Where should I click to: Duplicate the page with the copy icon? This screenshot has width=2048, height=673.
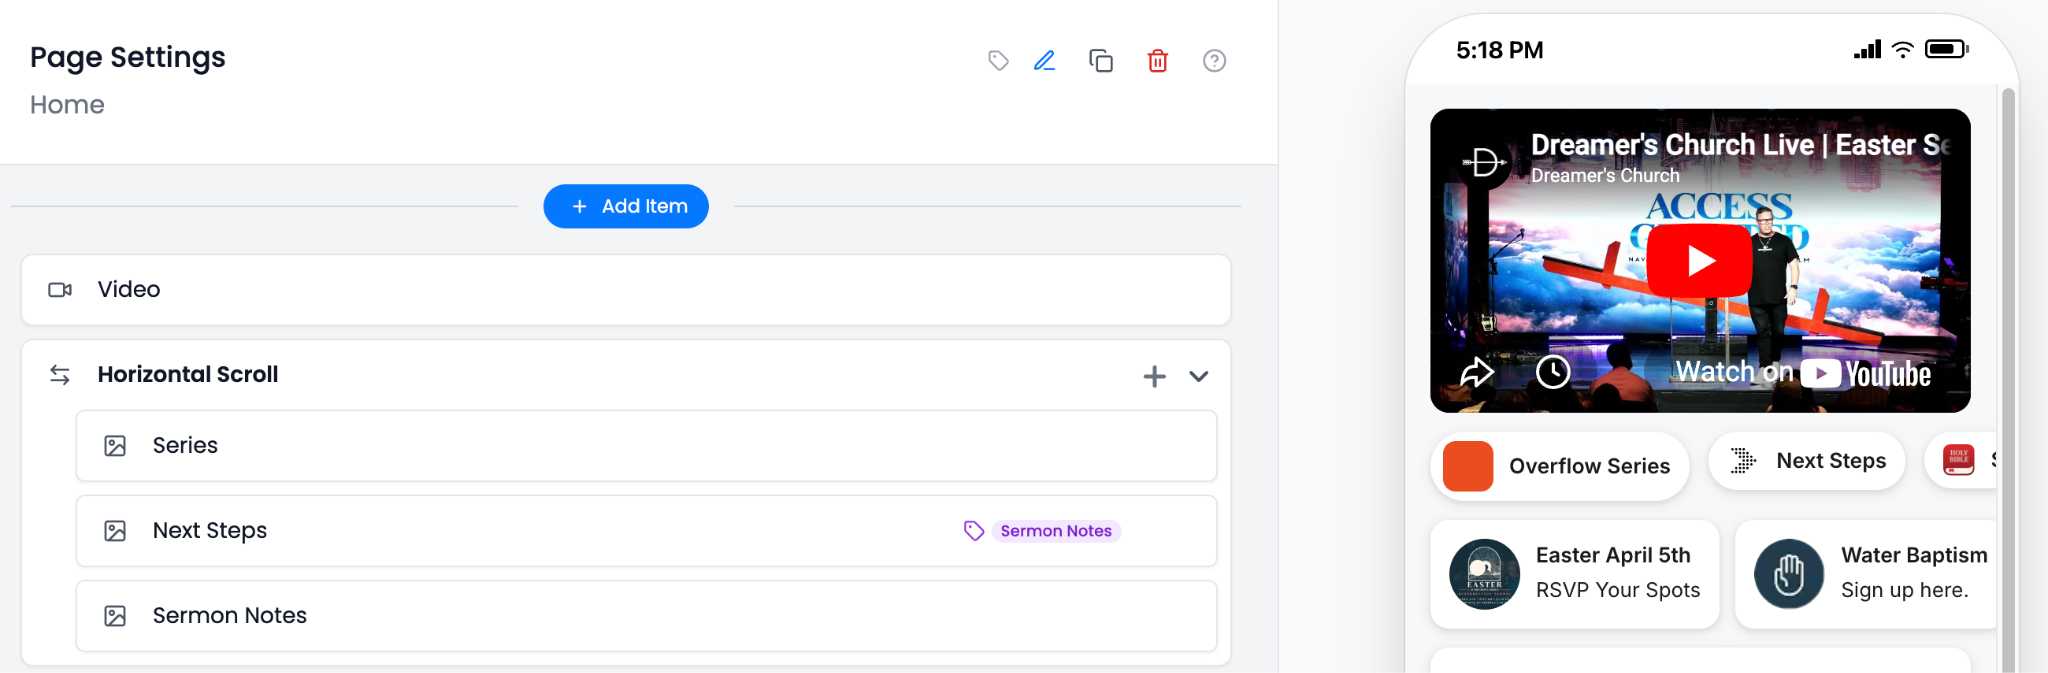pos(1101,61)
